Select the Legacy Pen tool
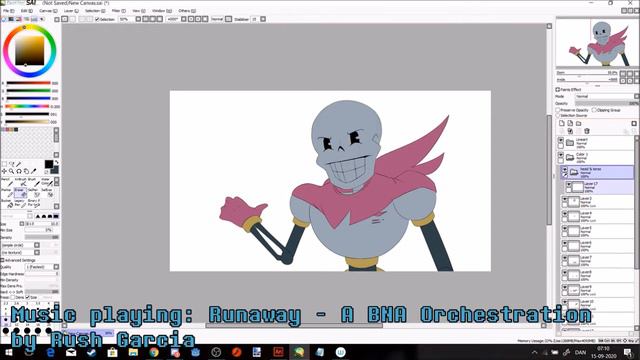 coord(20,203)
